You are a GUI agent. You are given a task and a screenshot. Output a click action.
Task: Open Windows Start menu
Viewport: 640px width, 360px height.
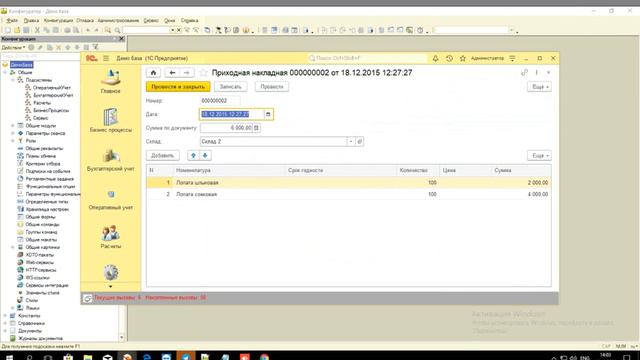tap(9, 357)
